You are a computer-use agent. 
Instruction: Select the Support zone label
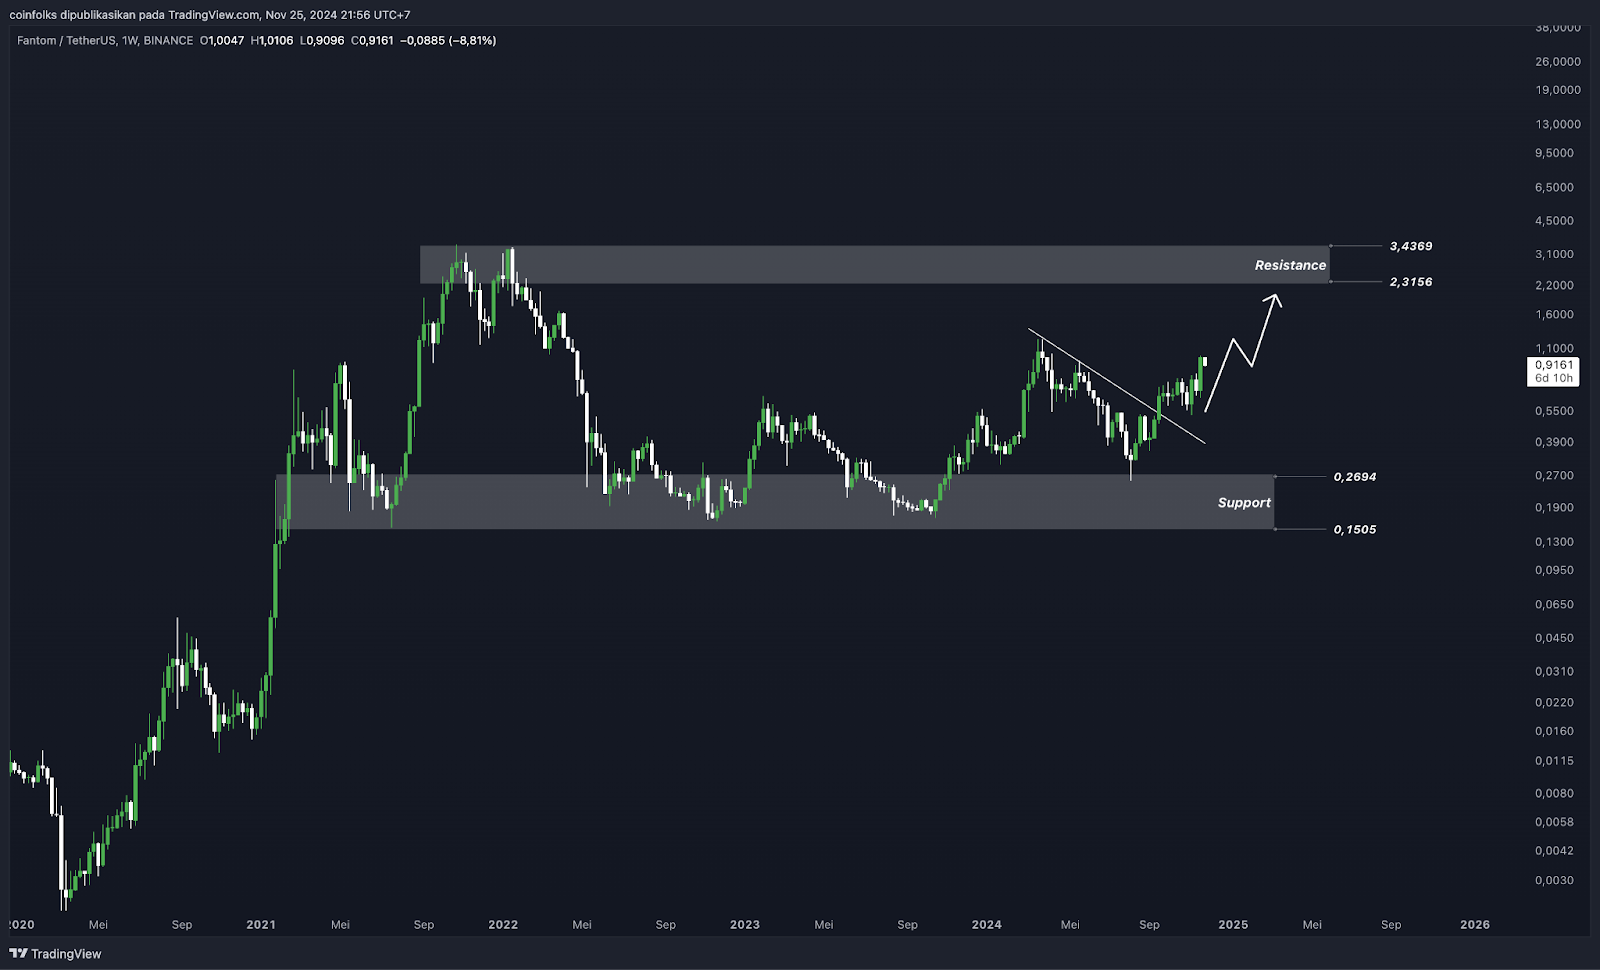[x=1244, y=503]
